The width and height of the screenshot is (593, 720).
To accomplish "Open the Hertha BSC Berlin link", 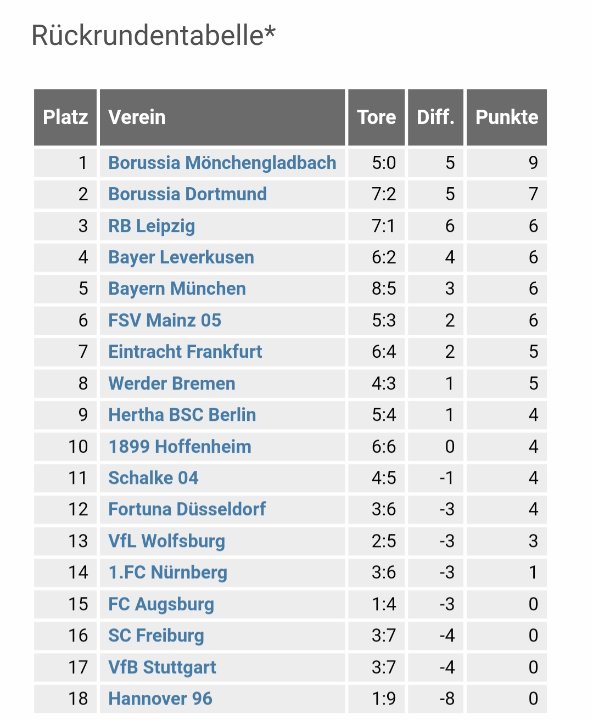I will (182, 415).
